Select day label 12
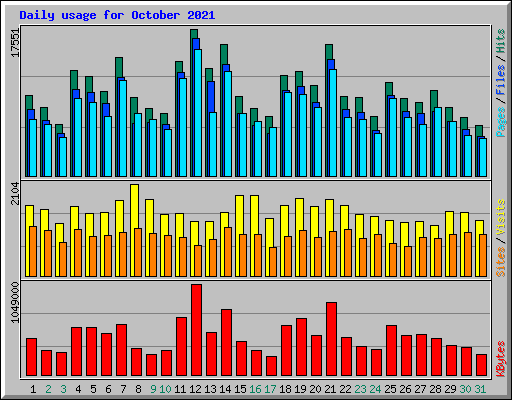The image size is (512, 400). pyautogui.click(x=195, y=389)
